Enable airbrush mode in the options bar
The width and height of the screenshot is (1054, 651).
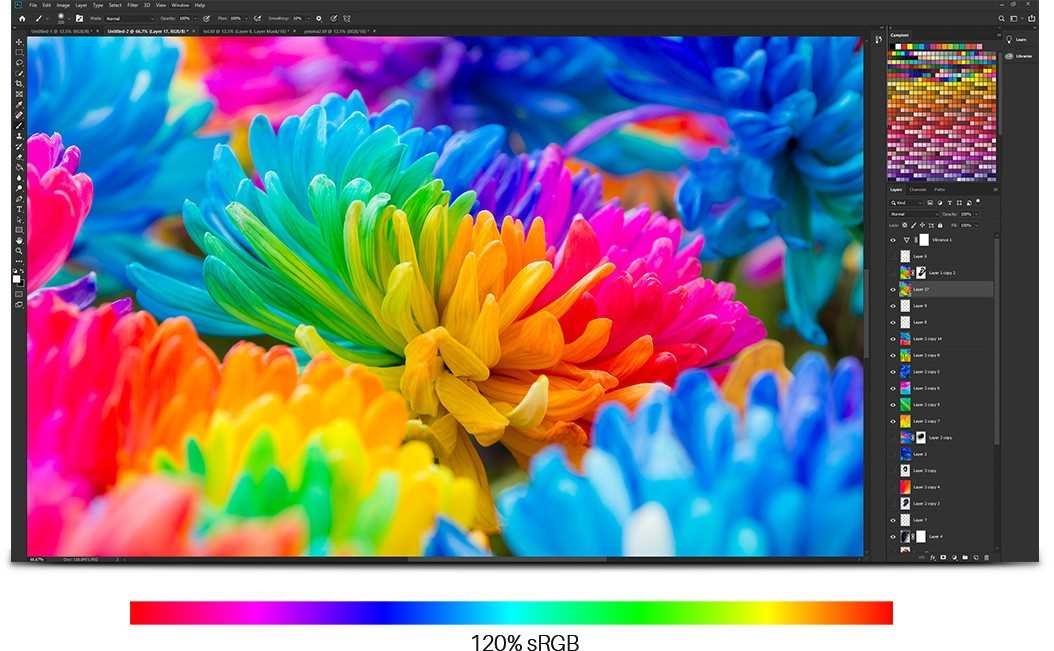click(256, 18)
